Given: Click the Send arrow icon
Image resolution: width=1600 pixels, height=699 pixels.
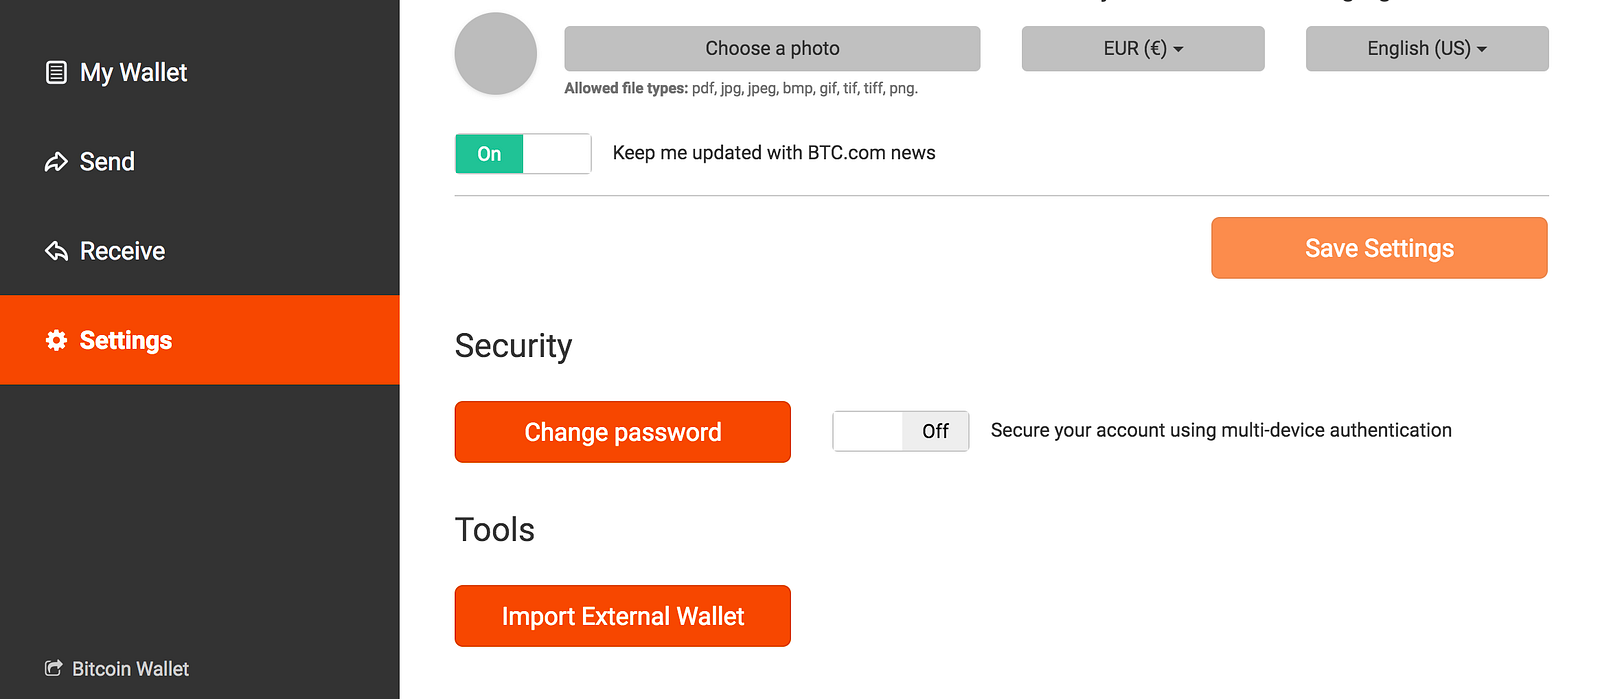Looking at the screenshot, I should [x=56, y=162].
